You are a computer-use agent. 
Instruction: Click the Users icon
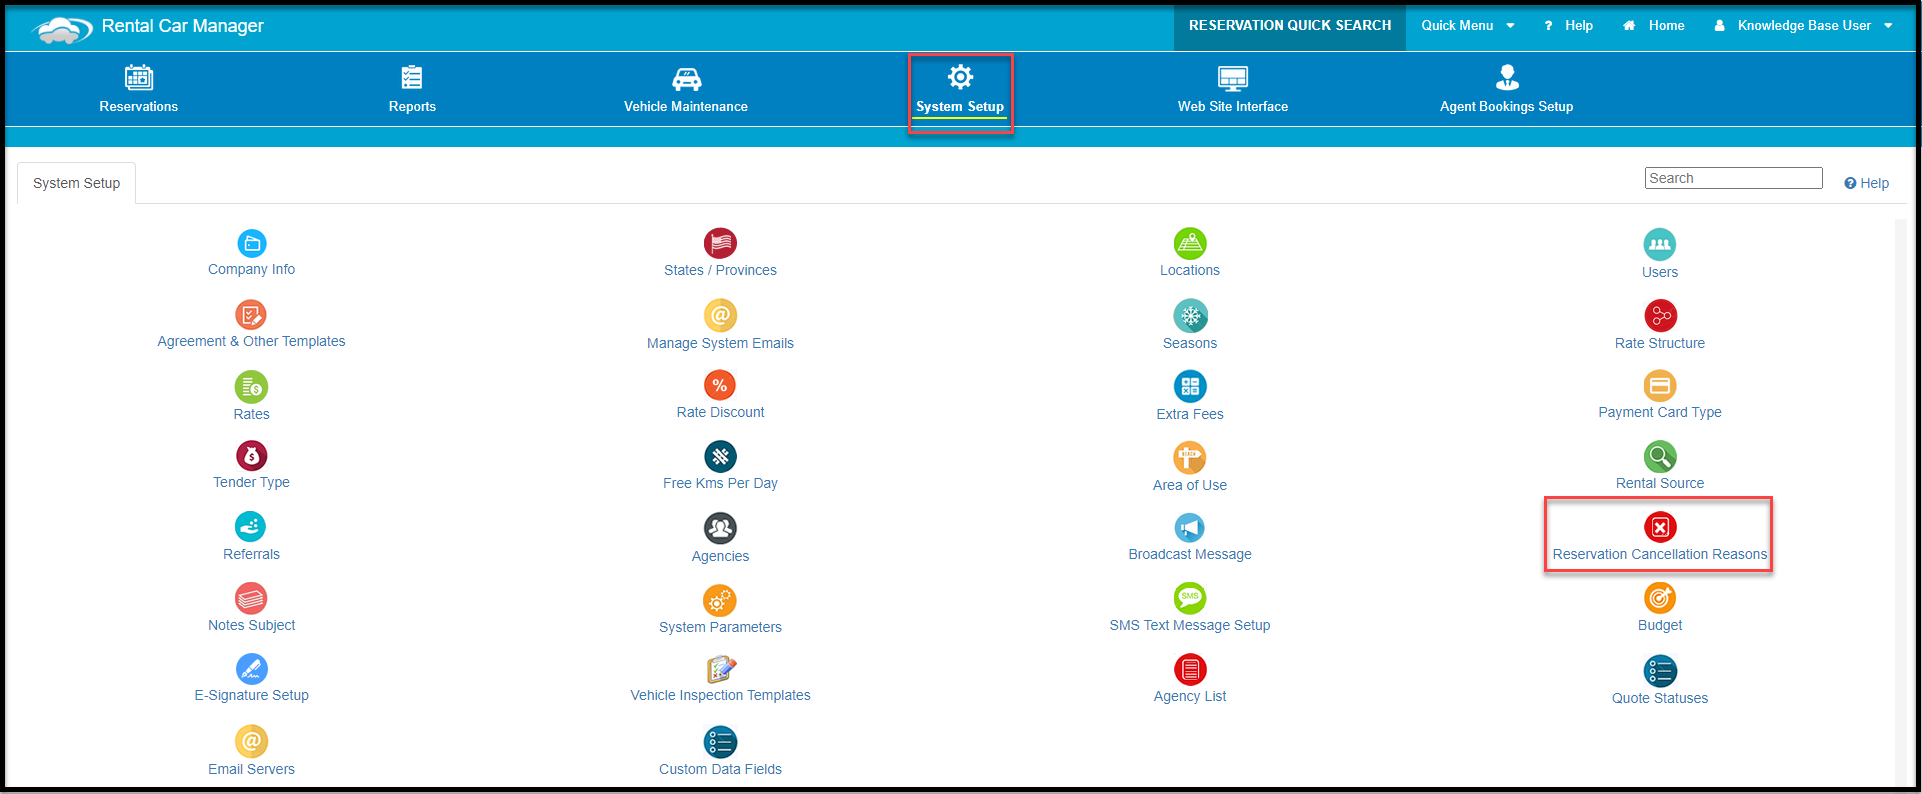1660,244
